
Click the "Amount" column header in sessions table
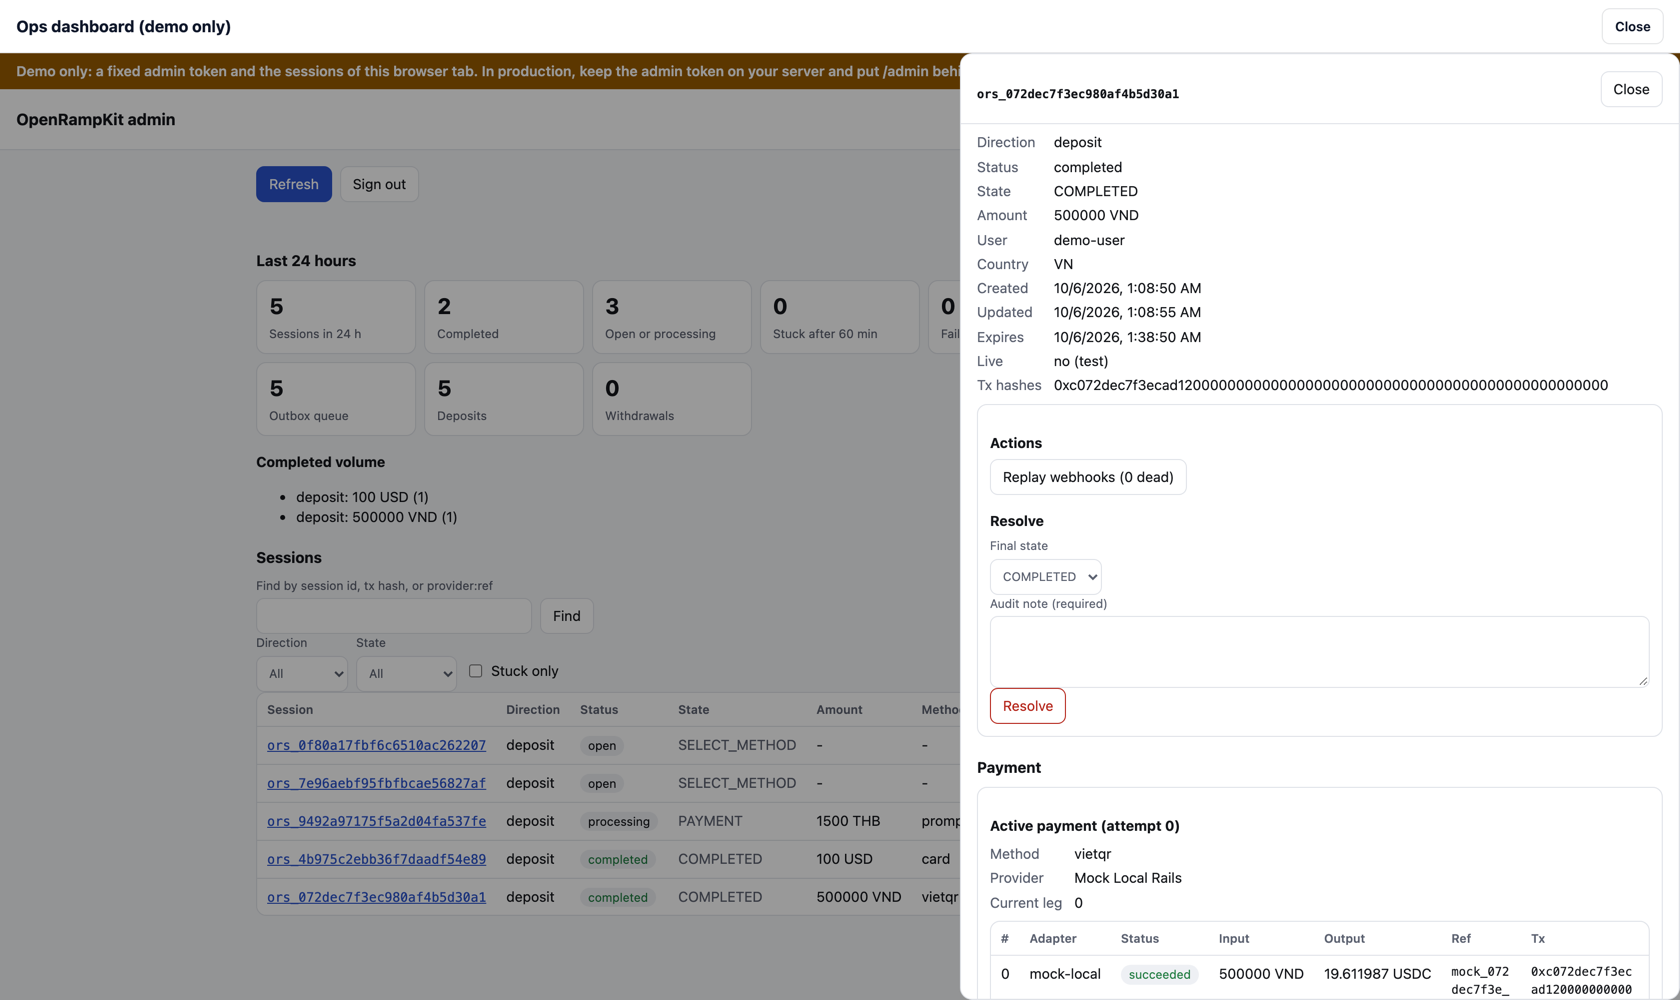tap(839, 710)
